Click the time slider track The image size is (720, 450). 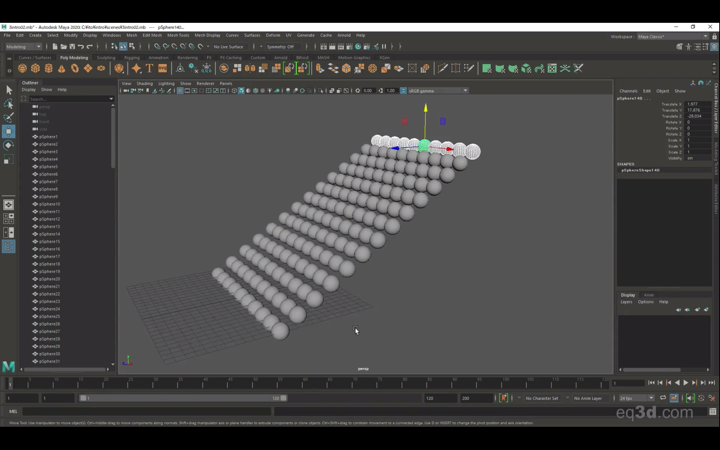300,382
